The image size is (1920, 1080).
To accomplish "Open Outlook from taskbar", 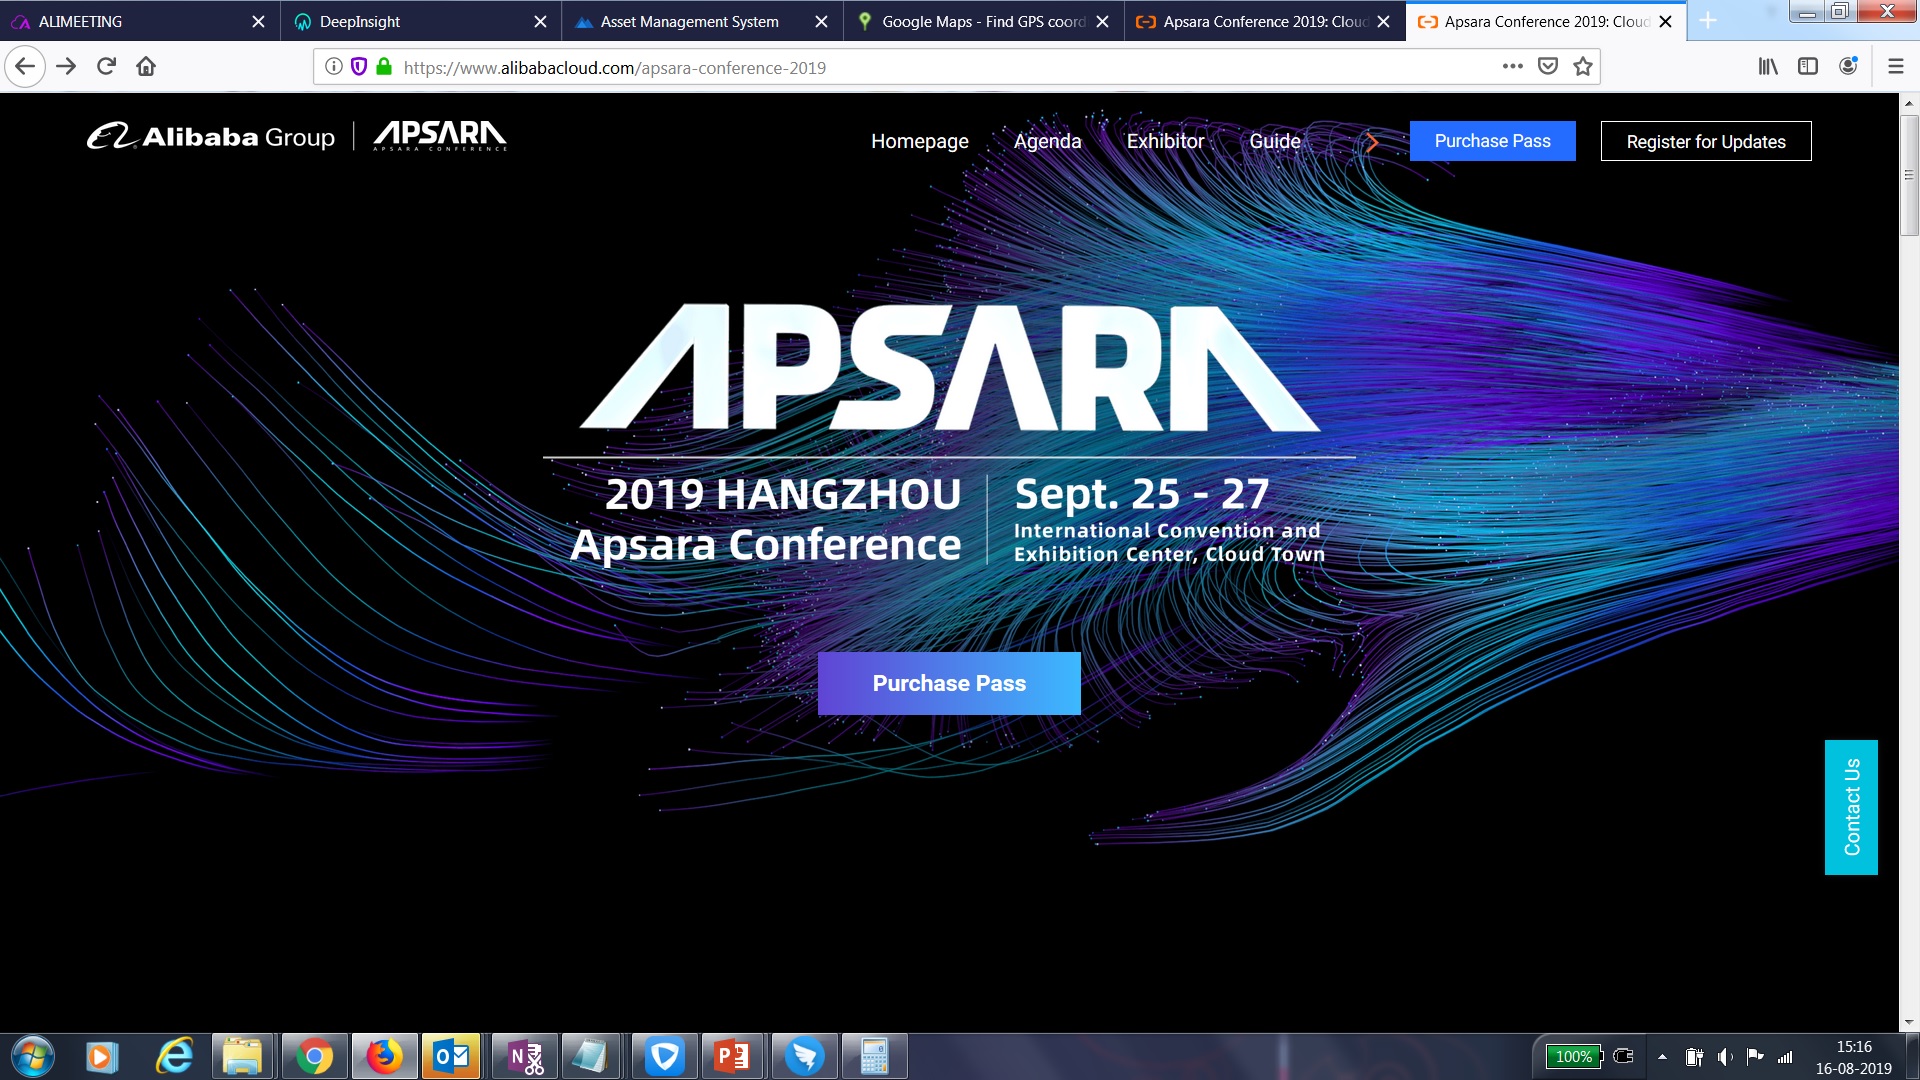I will point(452,1056).
